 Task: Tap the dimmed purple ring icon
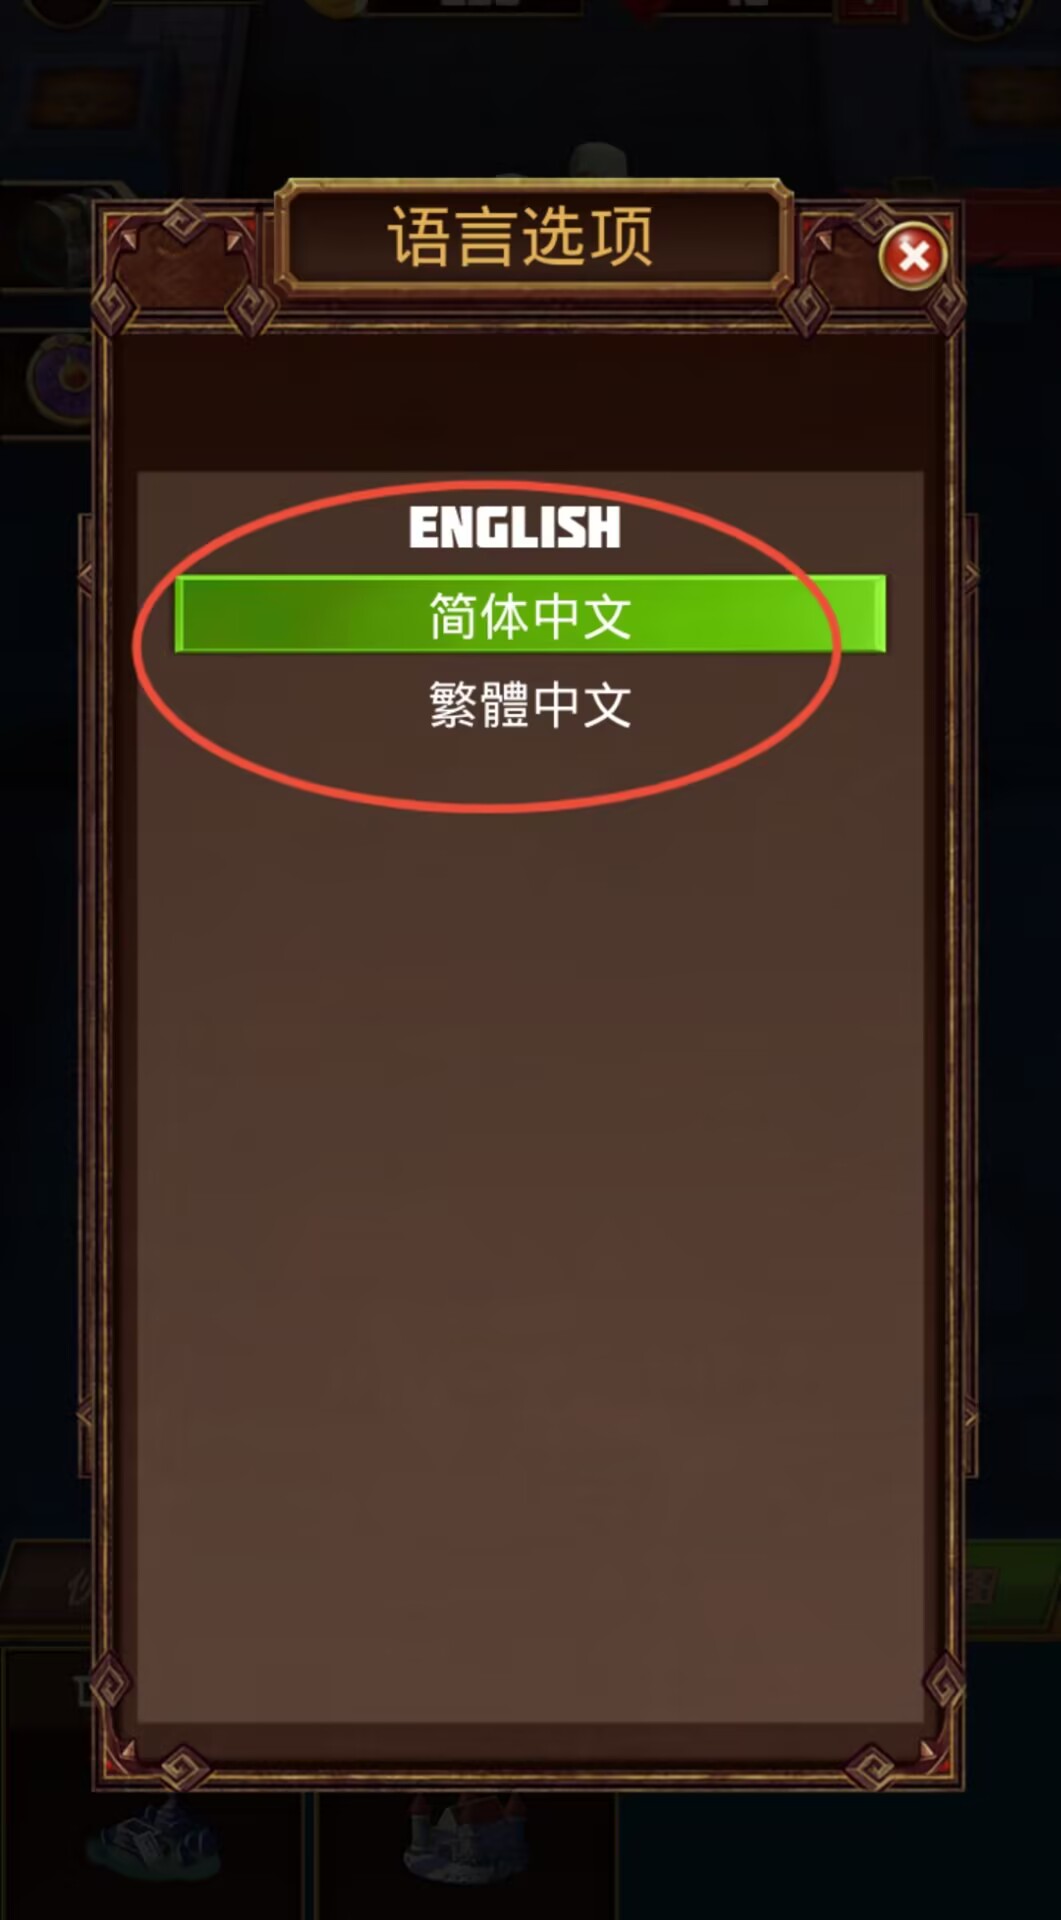(x=66, y=378)
